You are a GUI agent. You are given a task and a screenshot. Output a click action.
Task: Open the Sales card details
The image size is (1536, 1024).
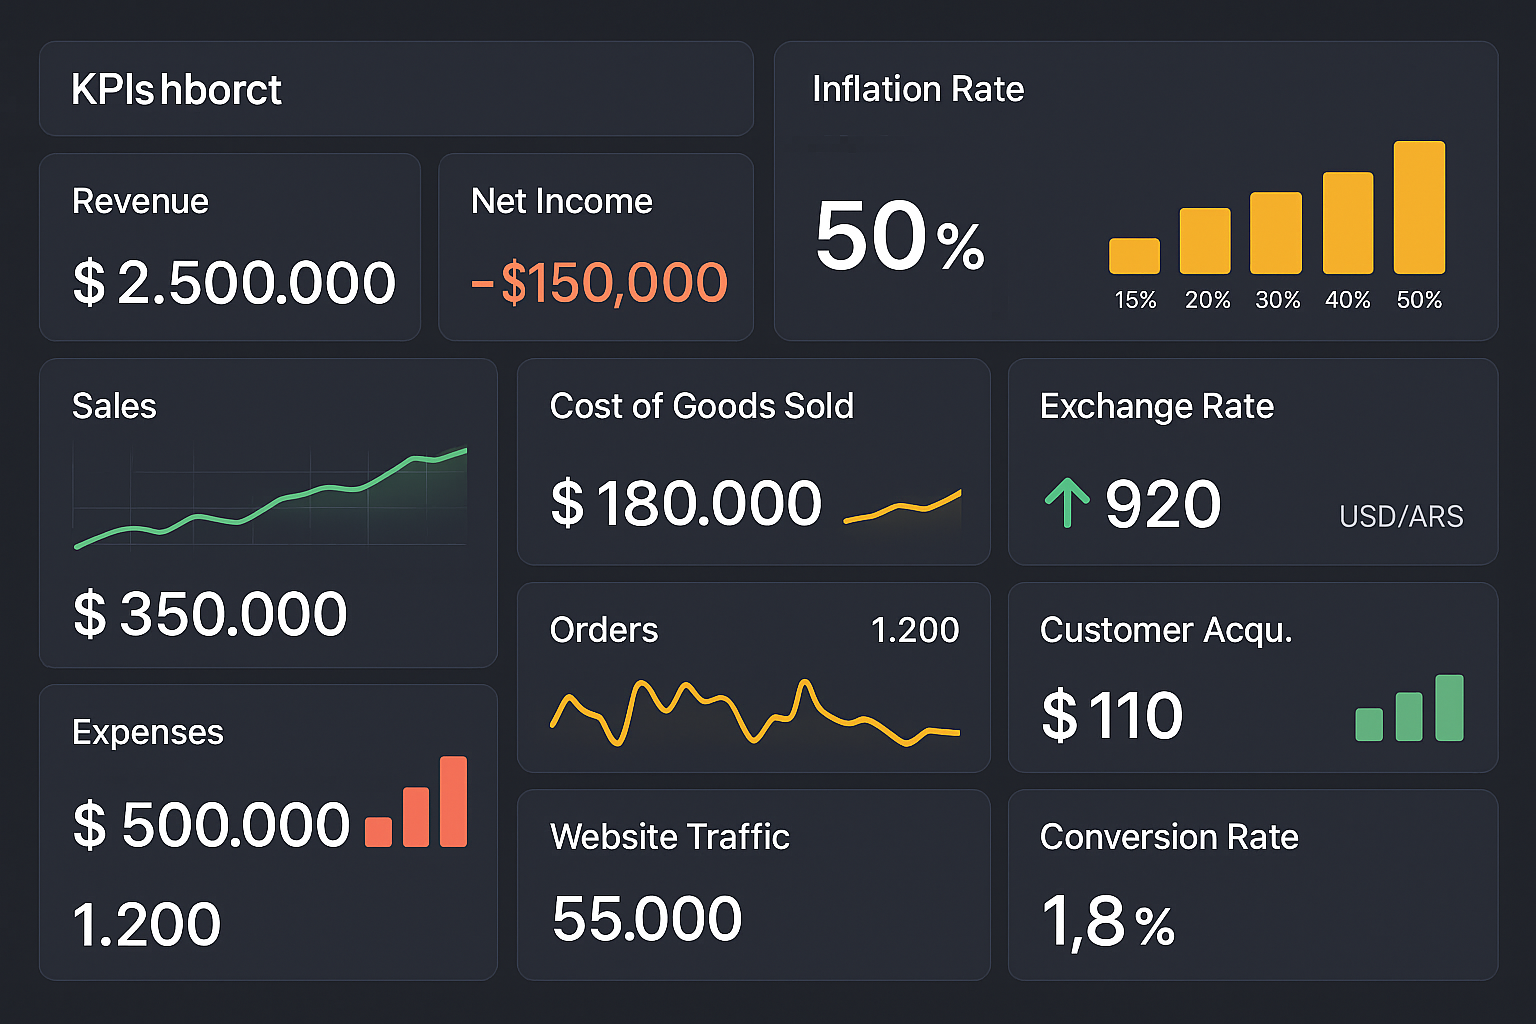coord(268,512)
